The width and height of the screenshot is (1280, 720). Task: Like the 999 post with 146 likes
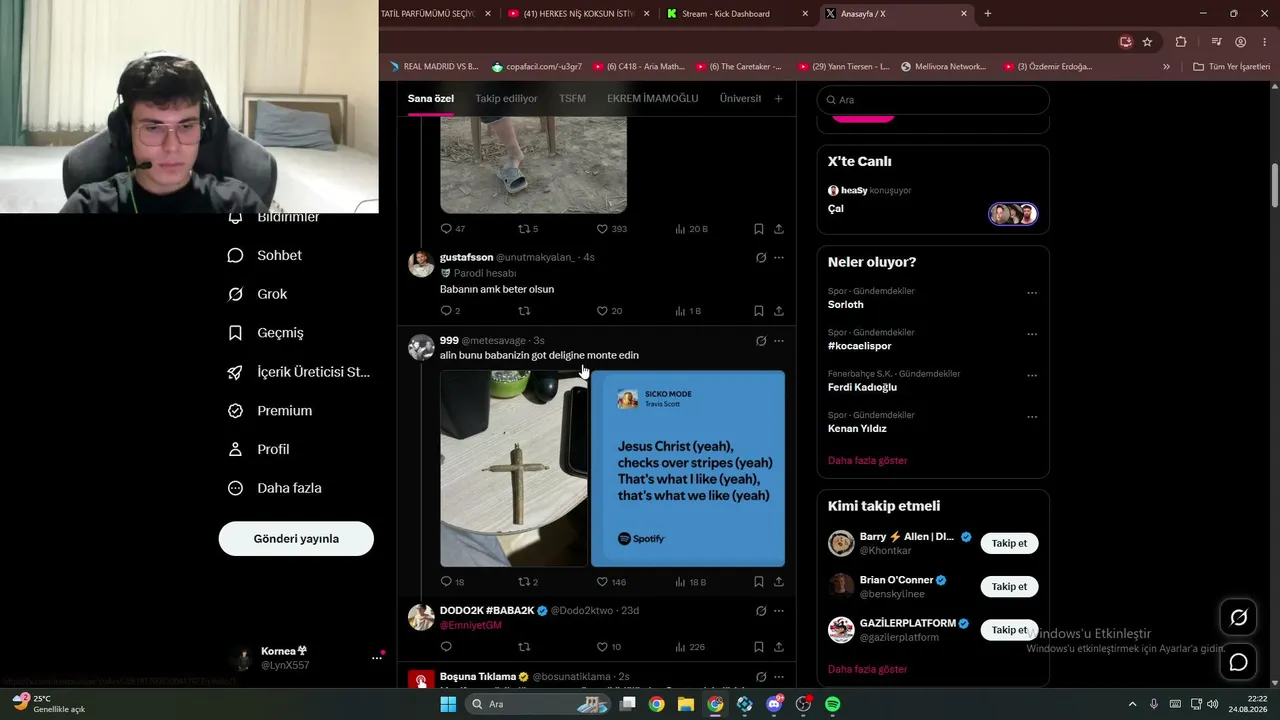coord(602,582)
